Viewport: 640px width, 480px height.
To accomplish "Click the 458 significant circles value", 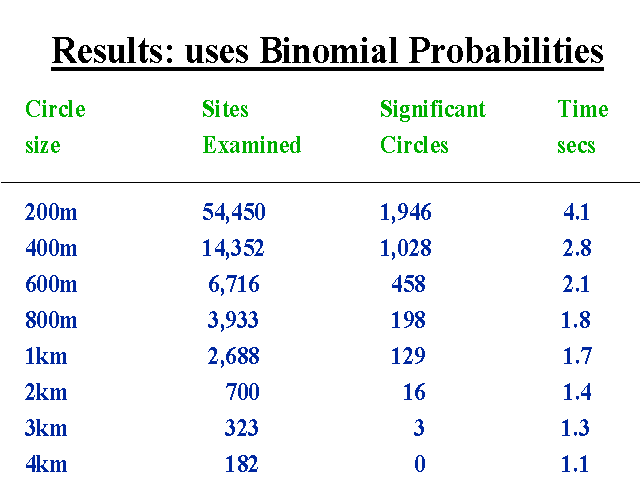I will coord(408,284).
